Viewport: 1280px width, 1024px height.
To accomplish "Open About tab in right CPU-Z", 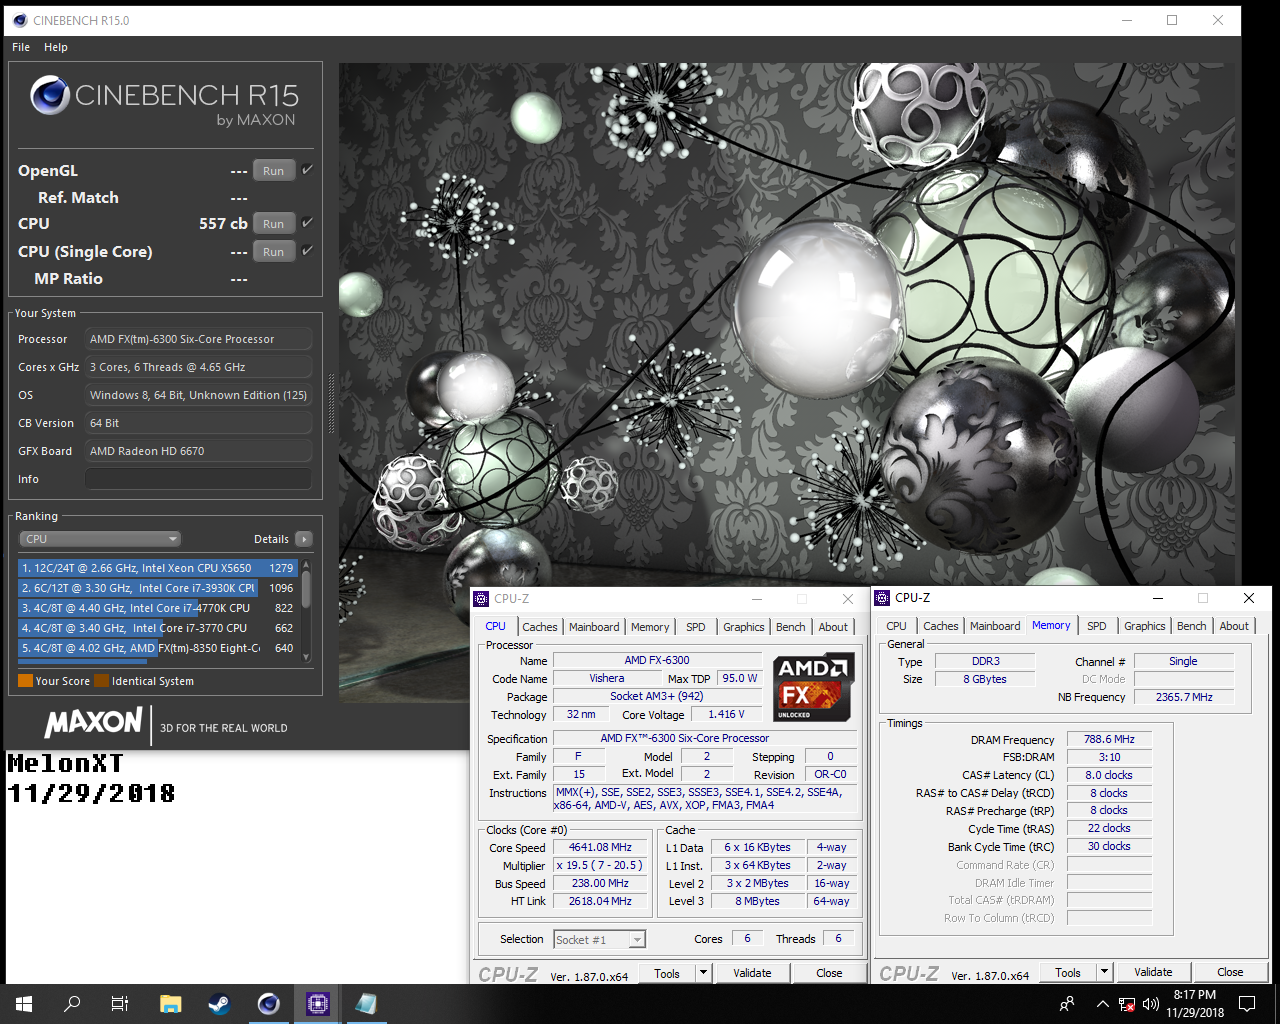I will pos(1234,626).
